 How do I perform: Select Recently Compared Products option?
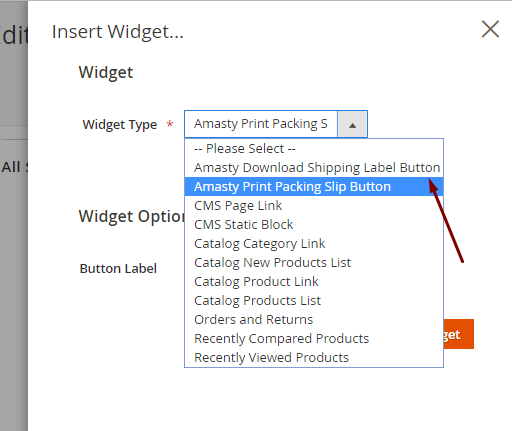(x=314, y=338)
